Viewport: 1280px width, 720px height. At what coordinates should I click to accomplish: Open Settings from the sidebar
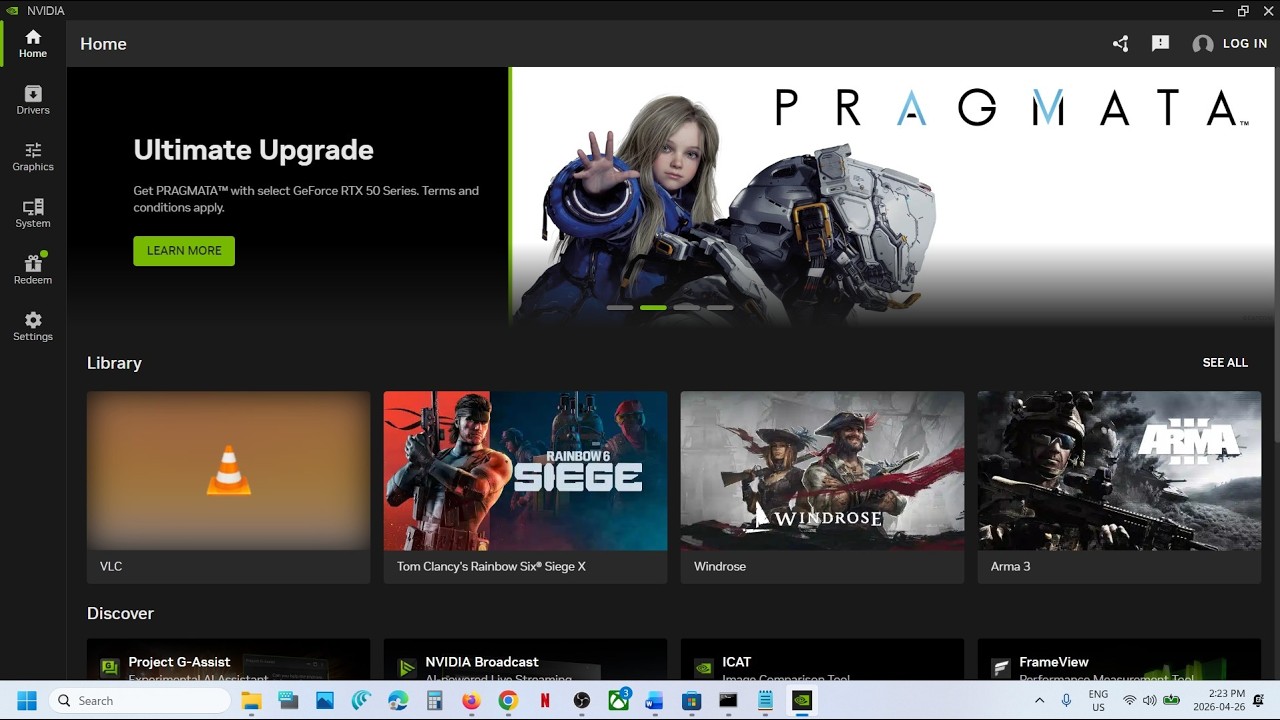pyautogui.click(x=33, y=326)
